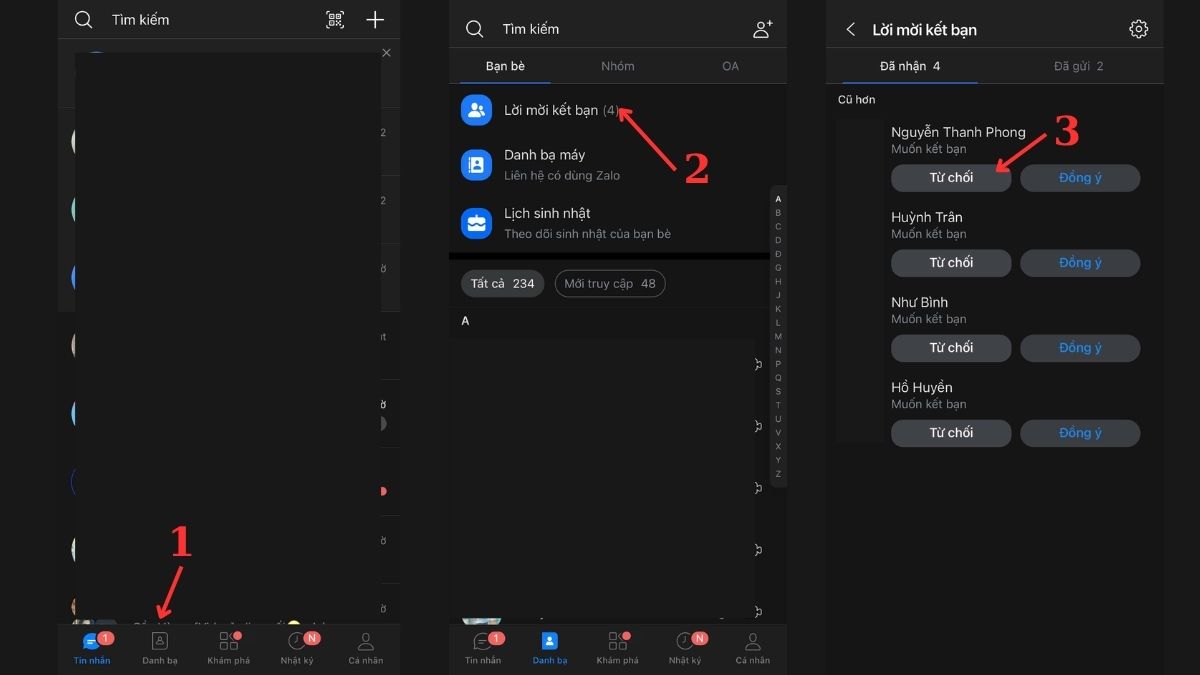Select Tất cả 234 filter
The image size is (1200, 675).
pyautogui.click(x=503, y=283)
